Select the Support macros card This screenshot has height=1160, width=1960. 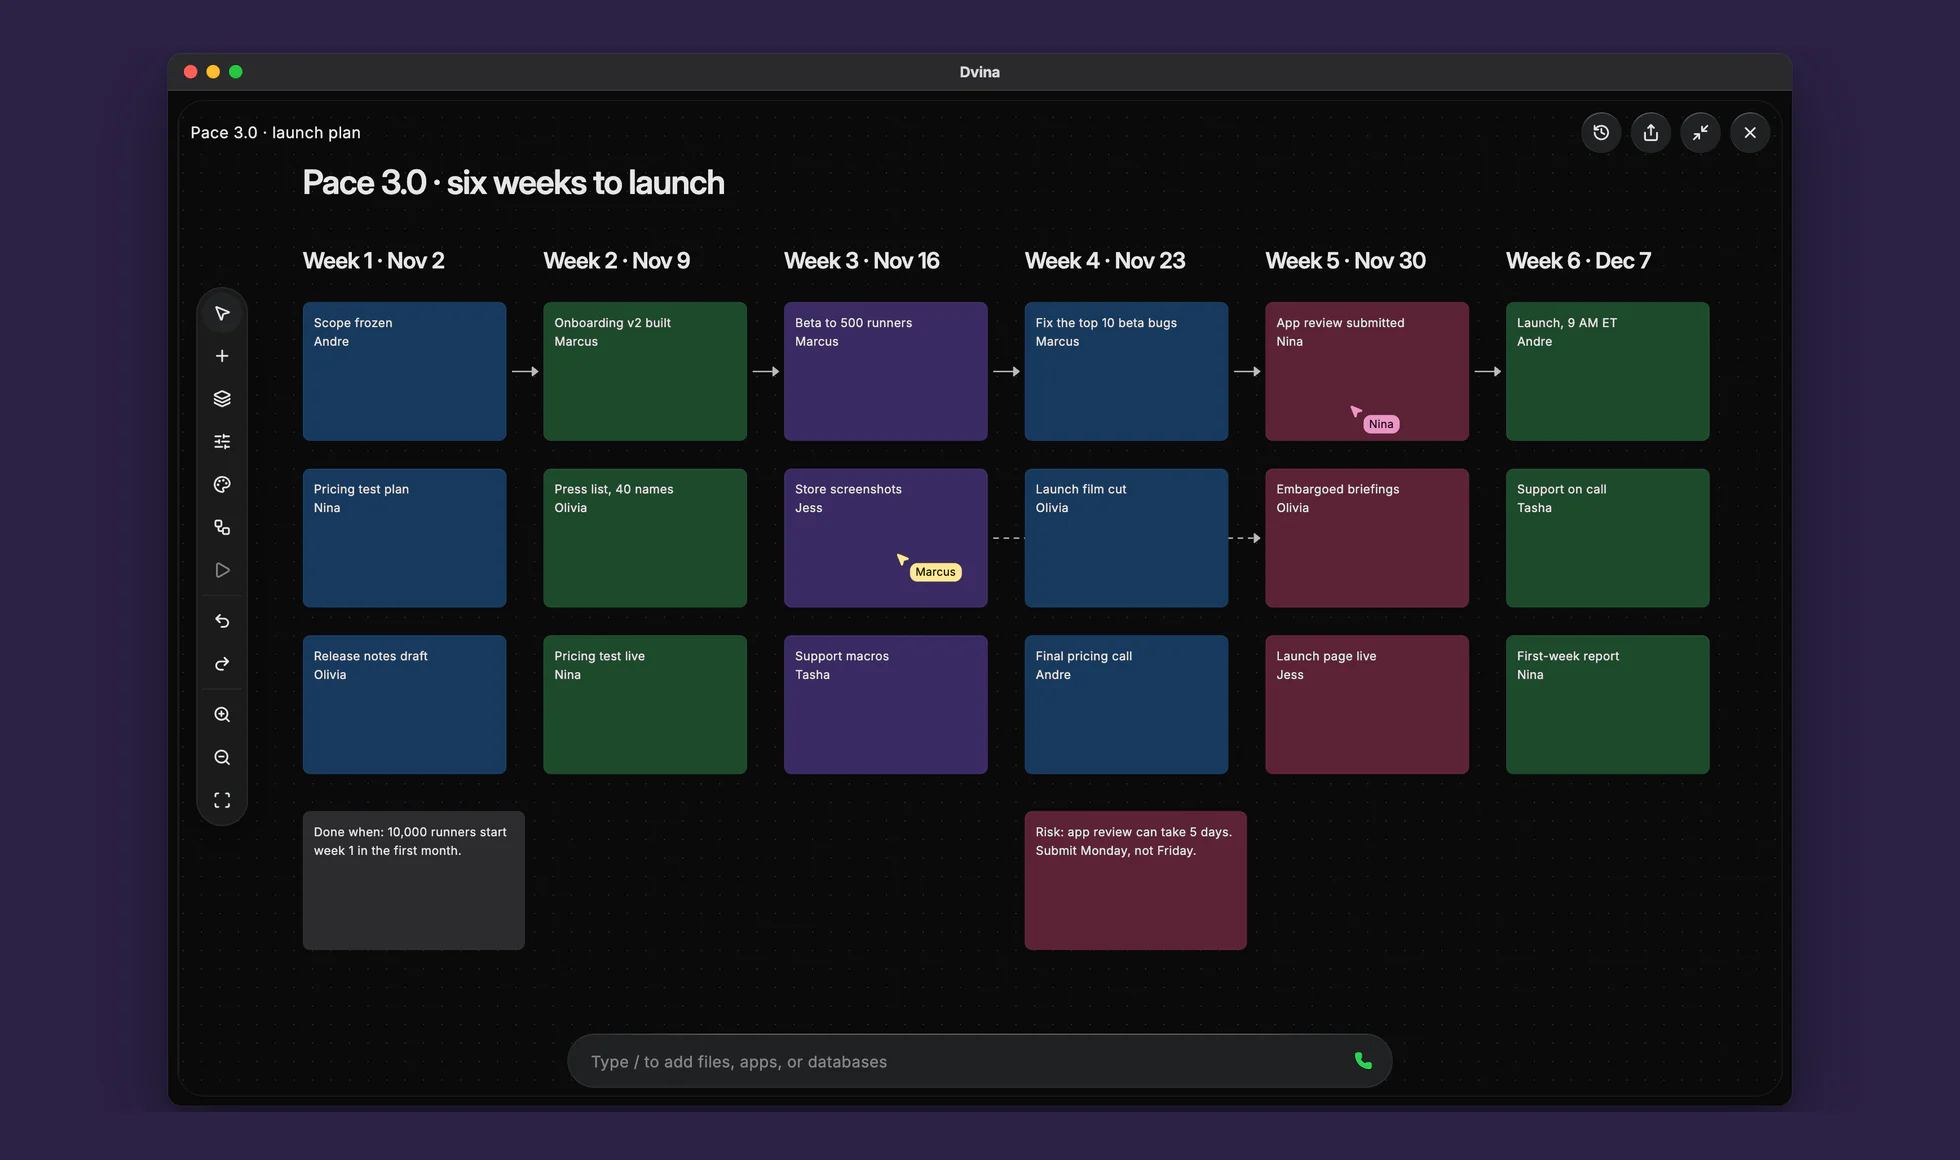pyautogui.click(x=886, y=704)
